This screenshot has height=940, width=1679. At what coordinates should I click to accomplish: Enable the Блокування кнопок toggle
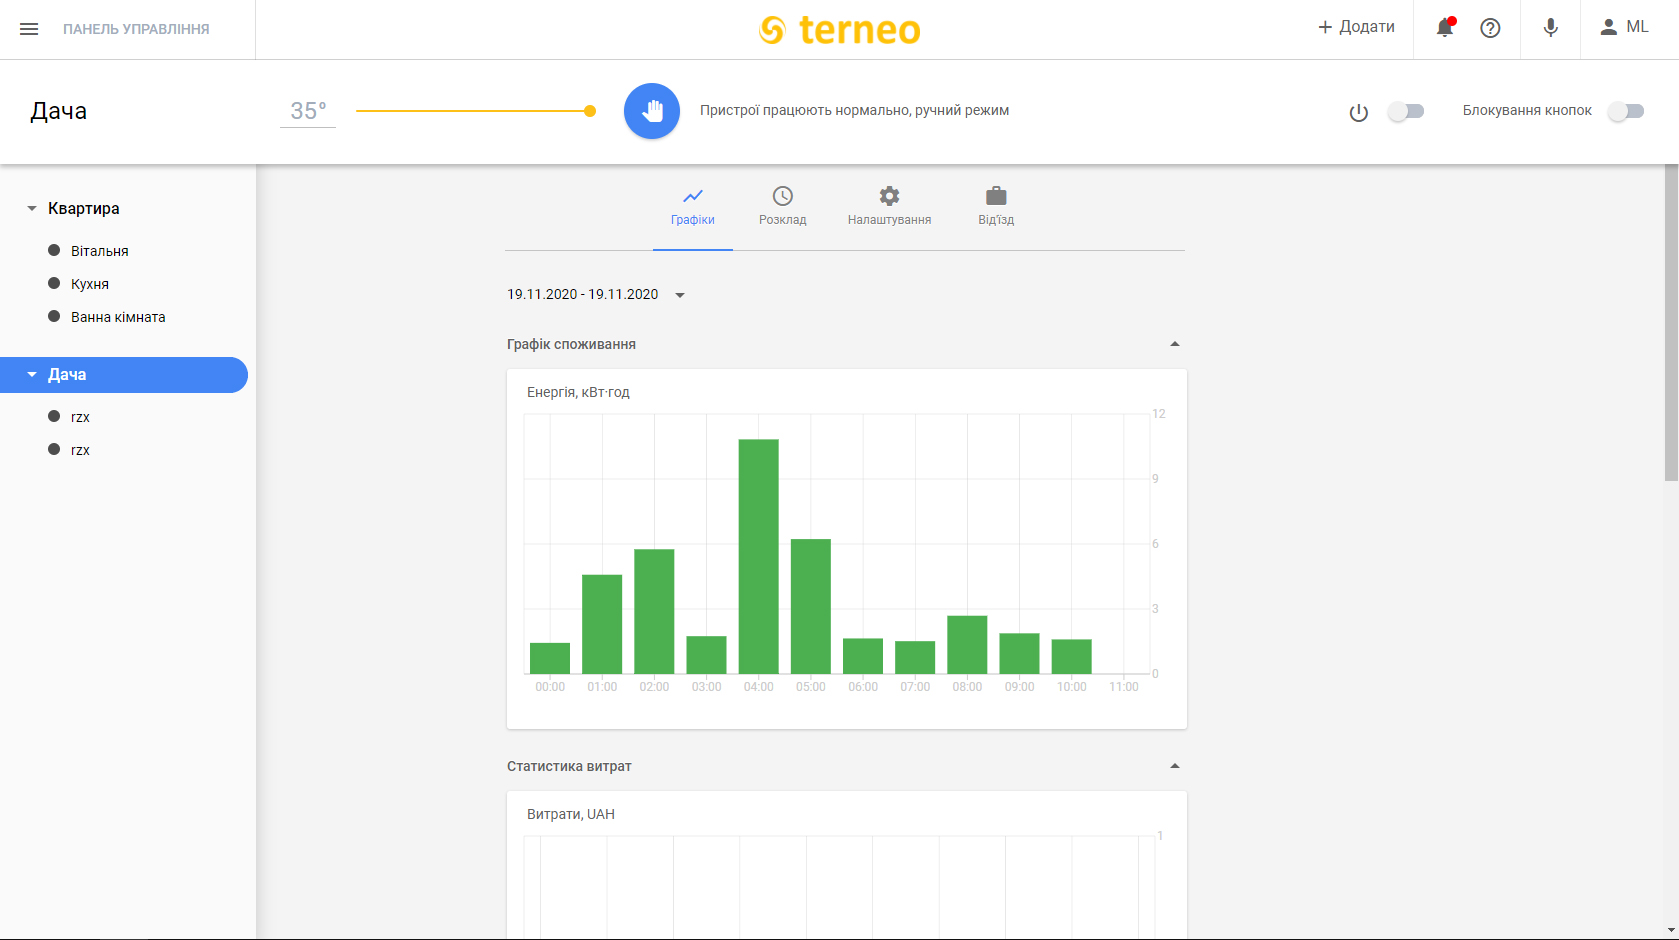[x=1625, y=111]
